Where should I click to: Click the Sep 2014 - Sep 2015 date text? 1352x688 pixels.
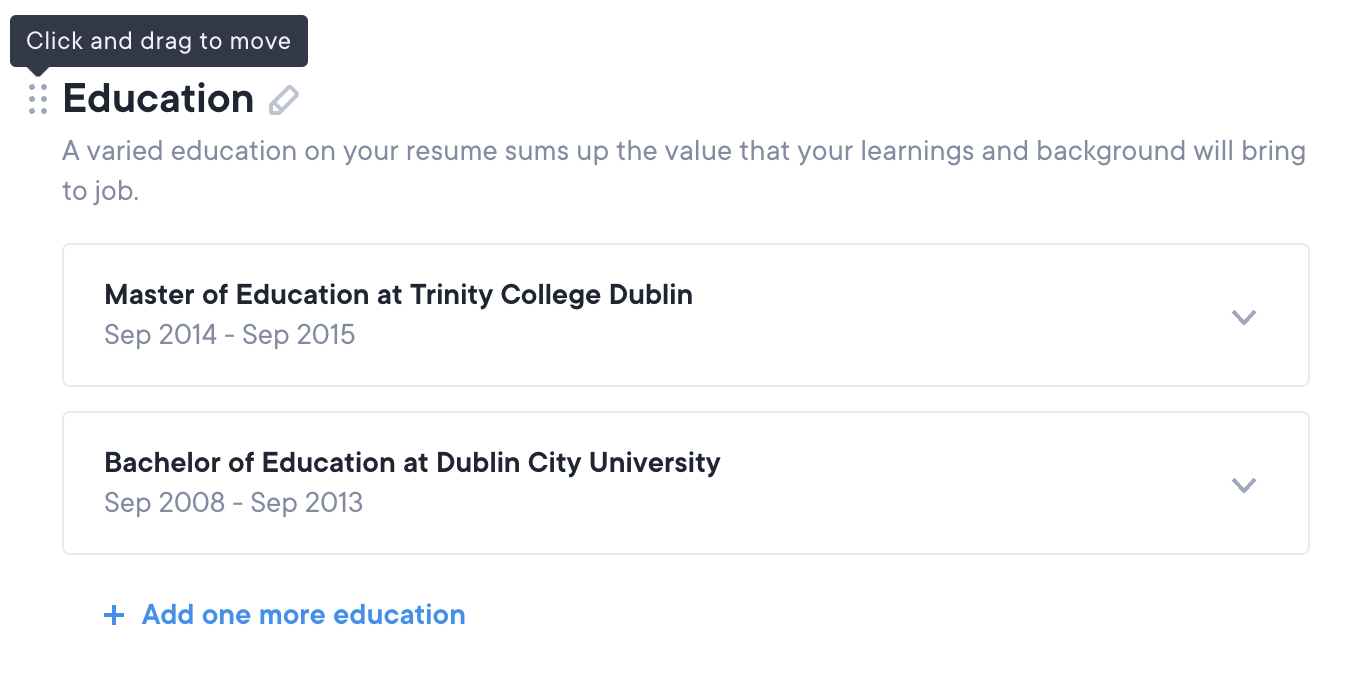coord(229,334)
